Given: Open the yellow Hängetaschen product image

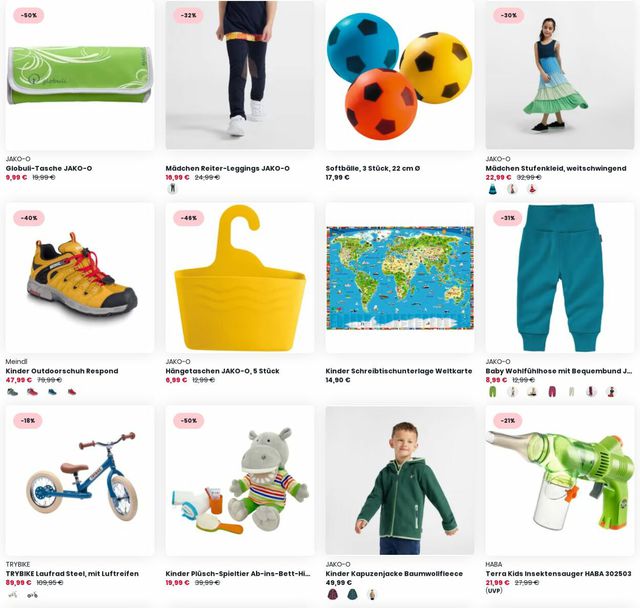Looking at the screenshot, I should coord(240,278).
